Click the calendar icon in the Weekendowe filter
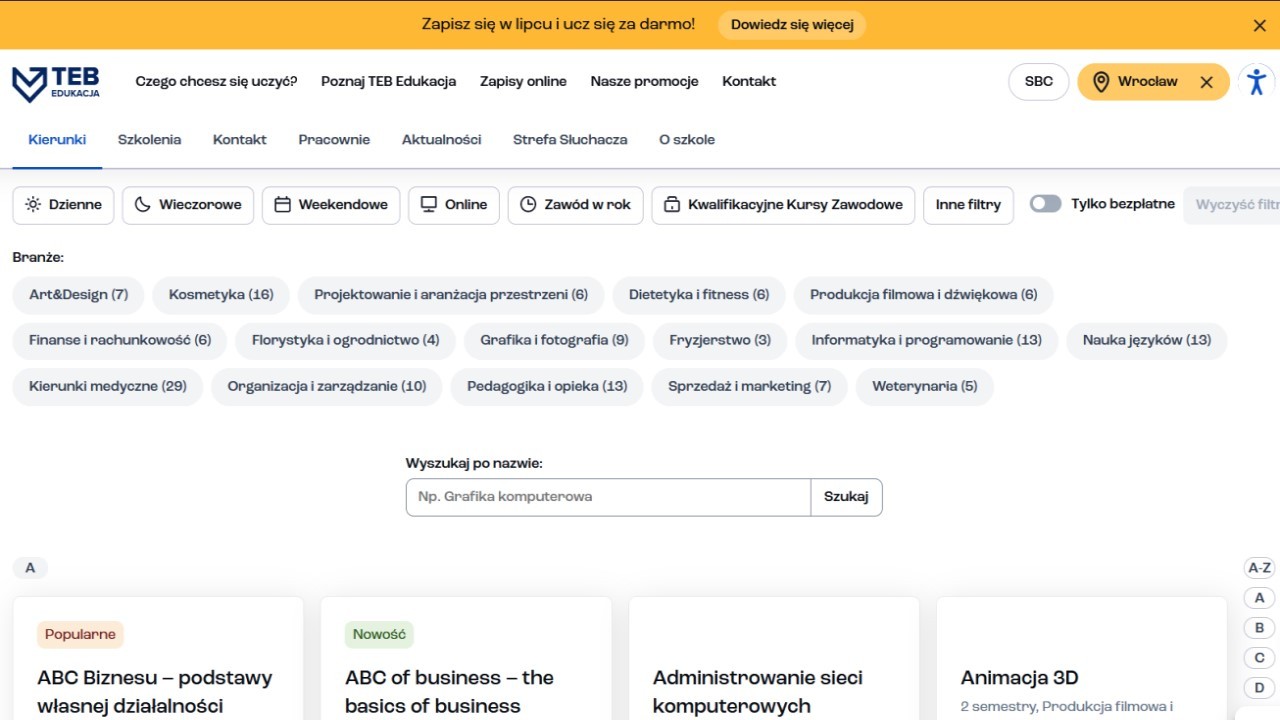This screenshot has width=1280, height=720. [x=283, y=205]
